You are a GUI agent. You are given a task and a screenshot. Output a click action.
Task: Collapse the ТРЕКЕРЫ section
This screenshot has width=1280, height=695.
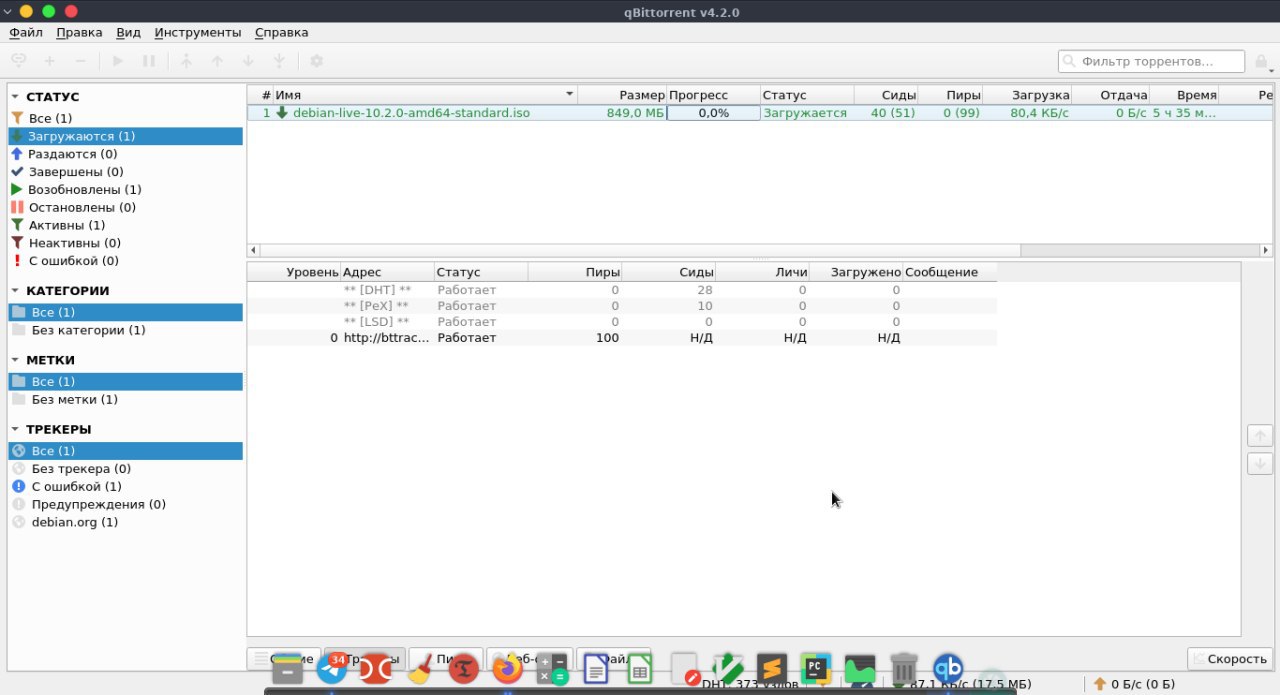[x=15, y=429]
